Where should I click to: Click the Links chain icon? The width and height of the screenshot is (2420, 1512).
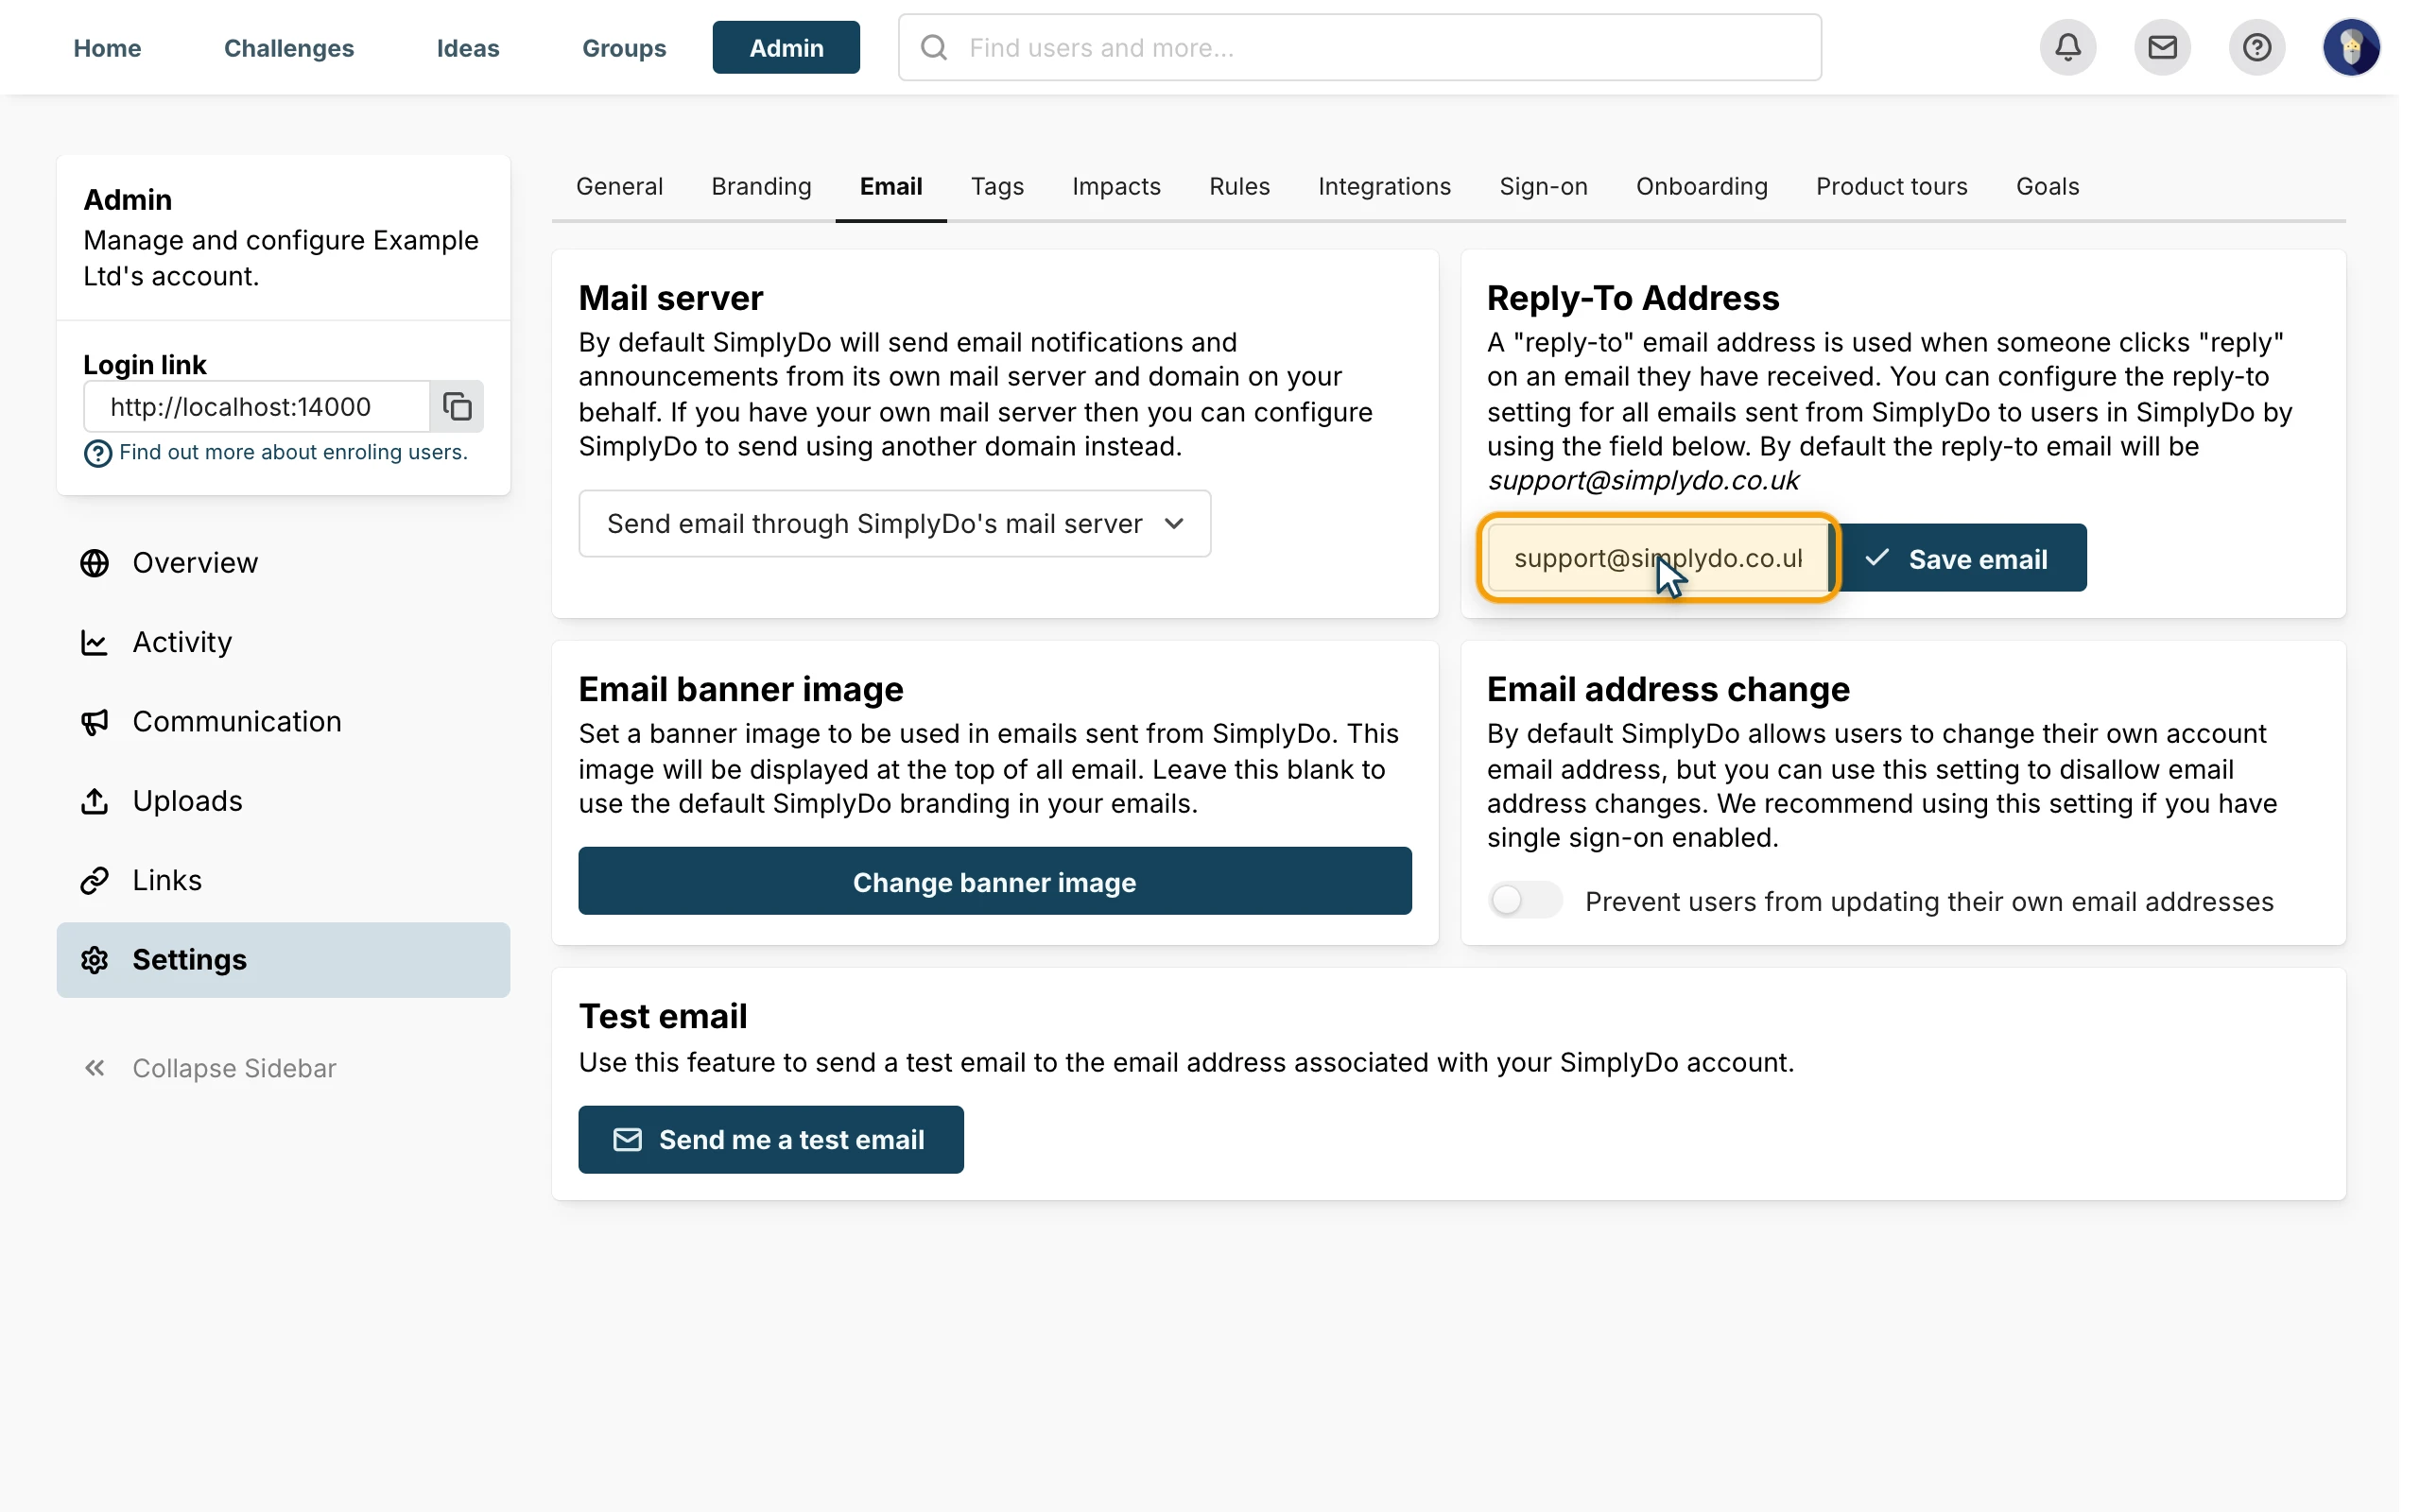tap(95, 880)
